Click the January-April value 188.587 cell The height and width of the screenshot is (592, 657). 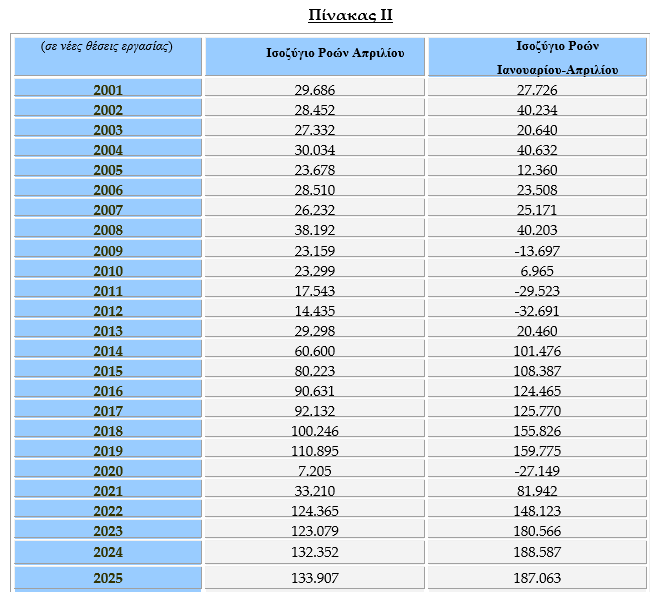[536, 552]
